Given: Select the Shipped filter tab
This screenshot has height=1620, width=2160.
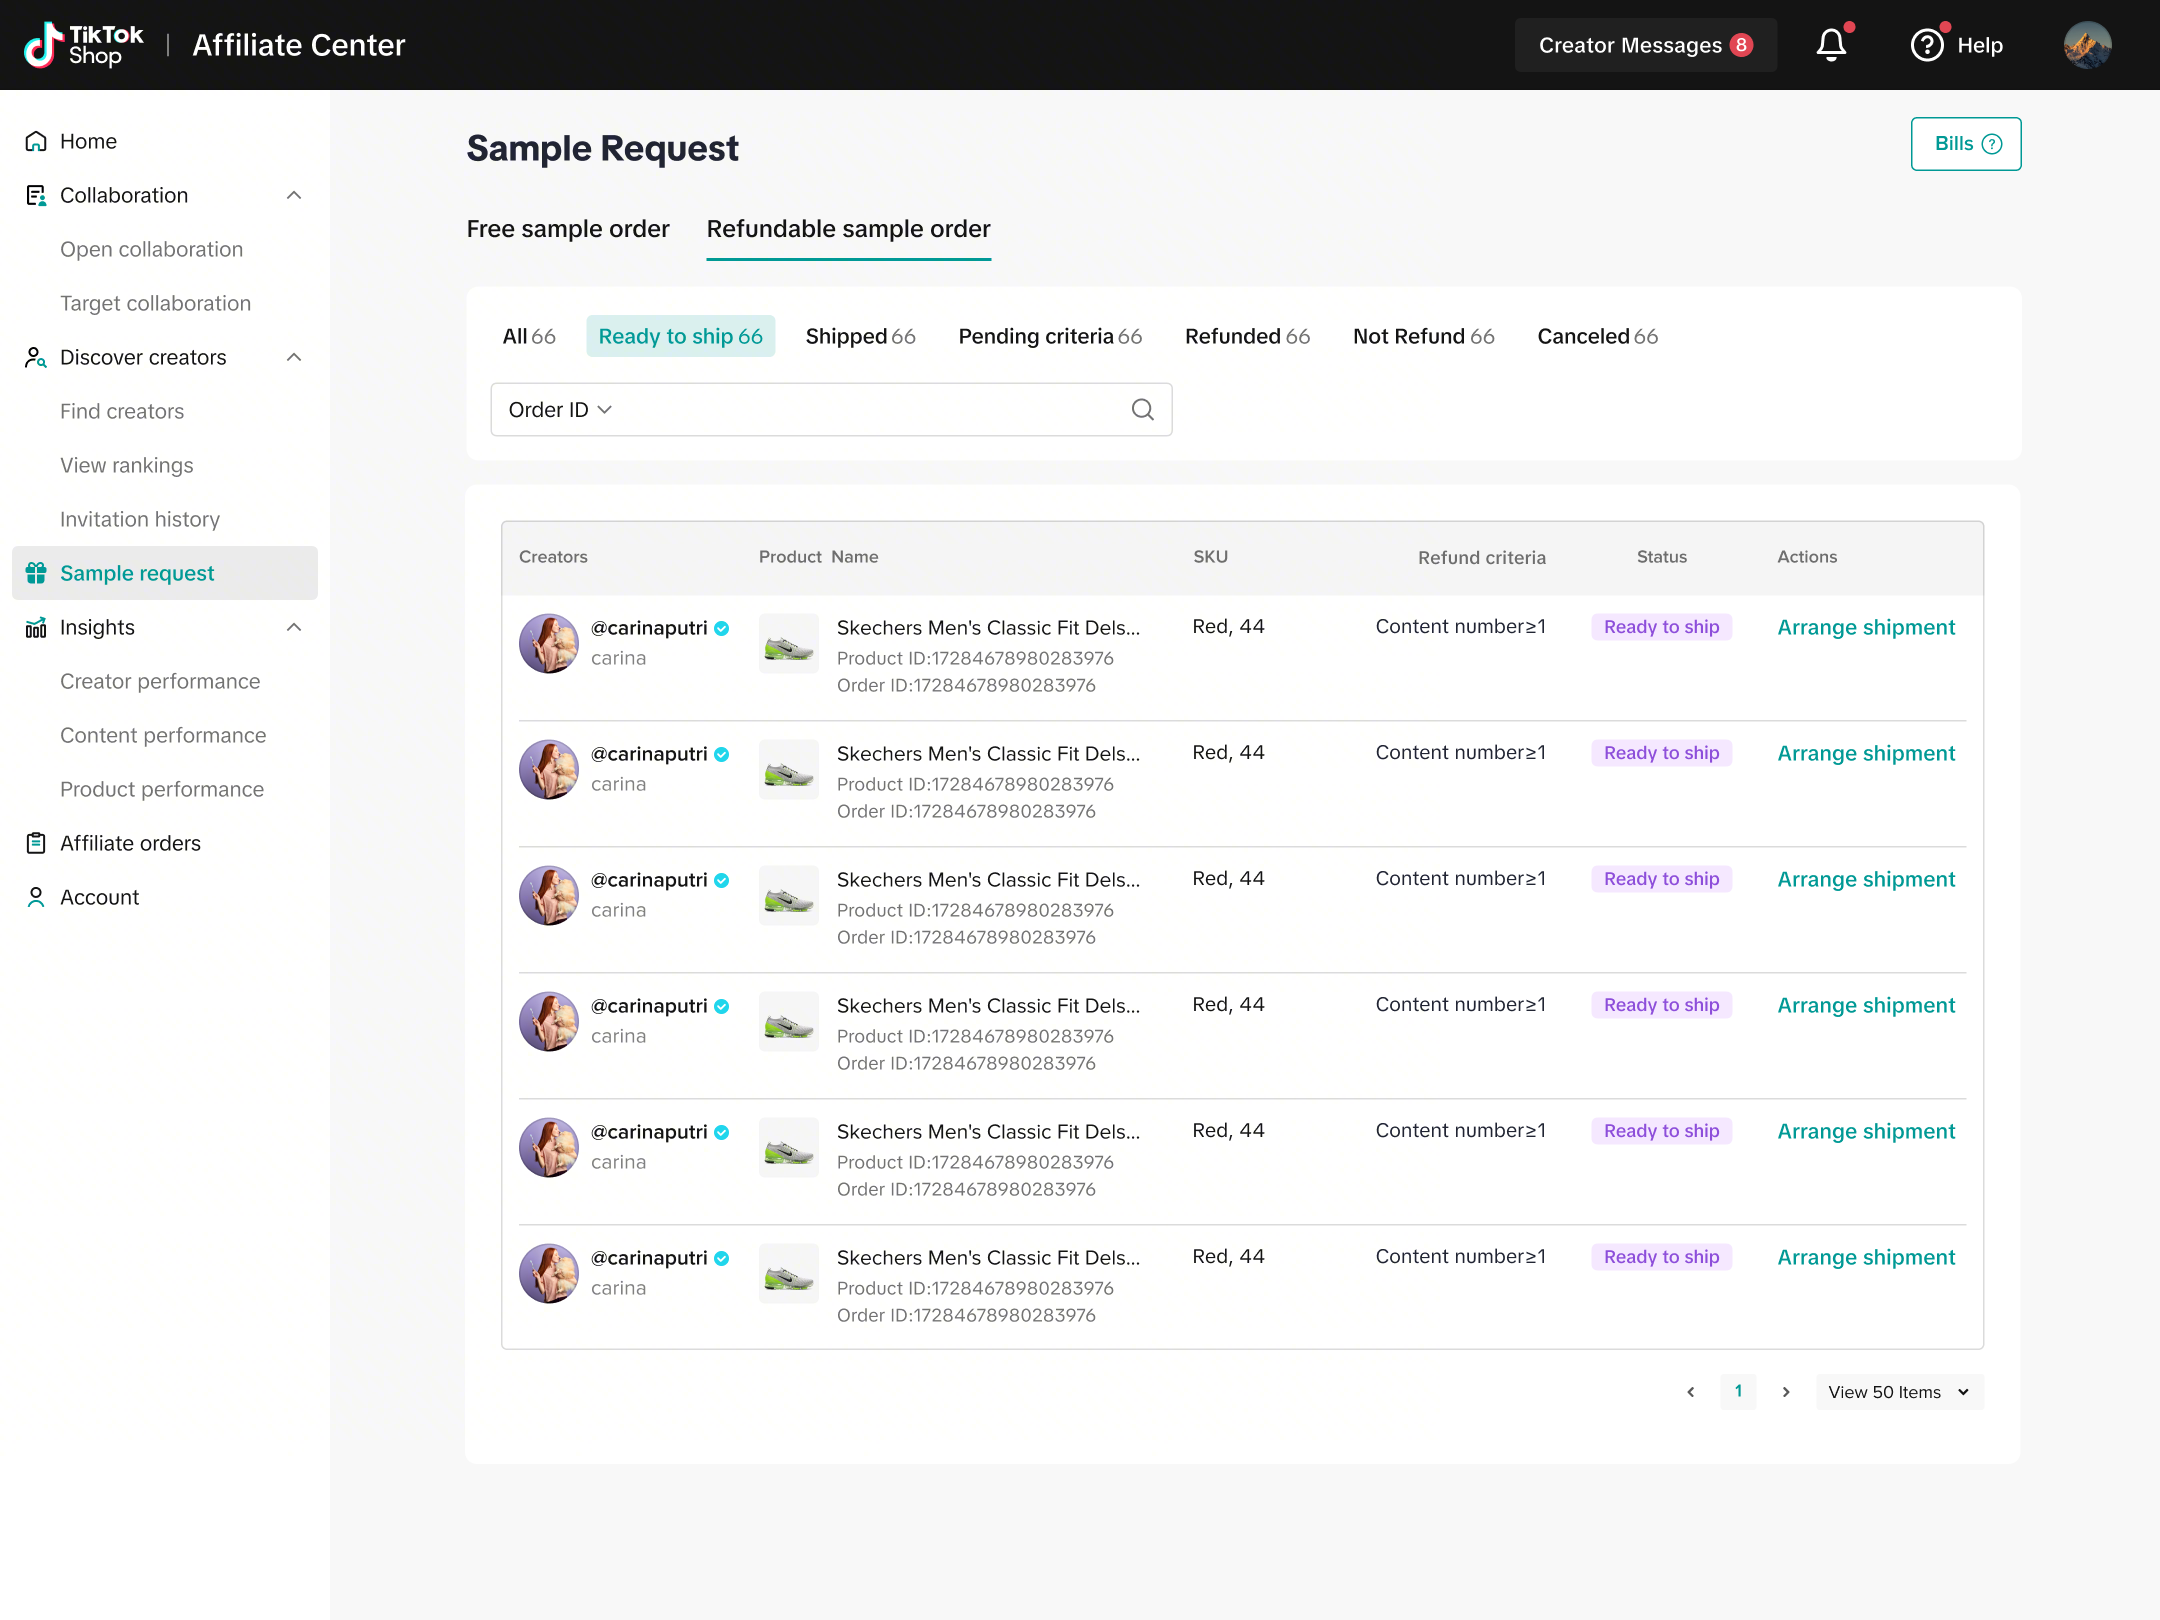Looking at the screenshot, I should click(860, 336).
